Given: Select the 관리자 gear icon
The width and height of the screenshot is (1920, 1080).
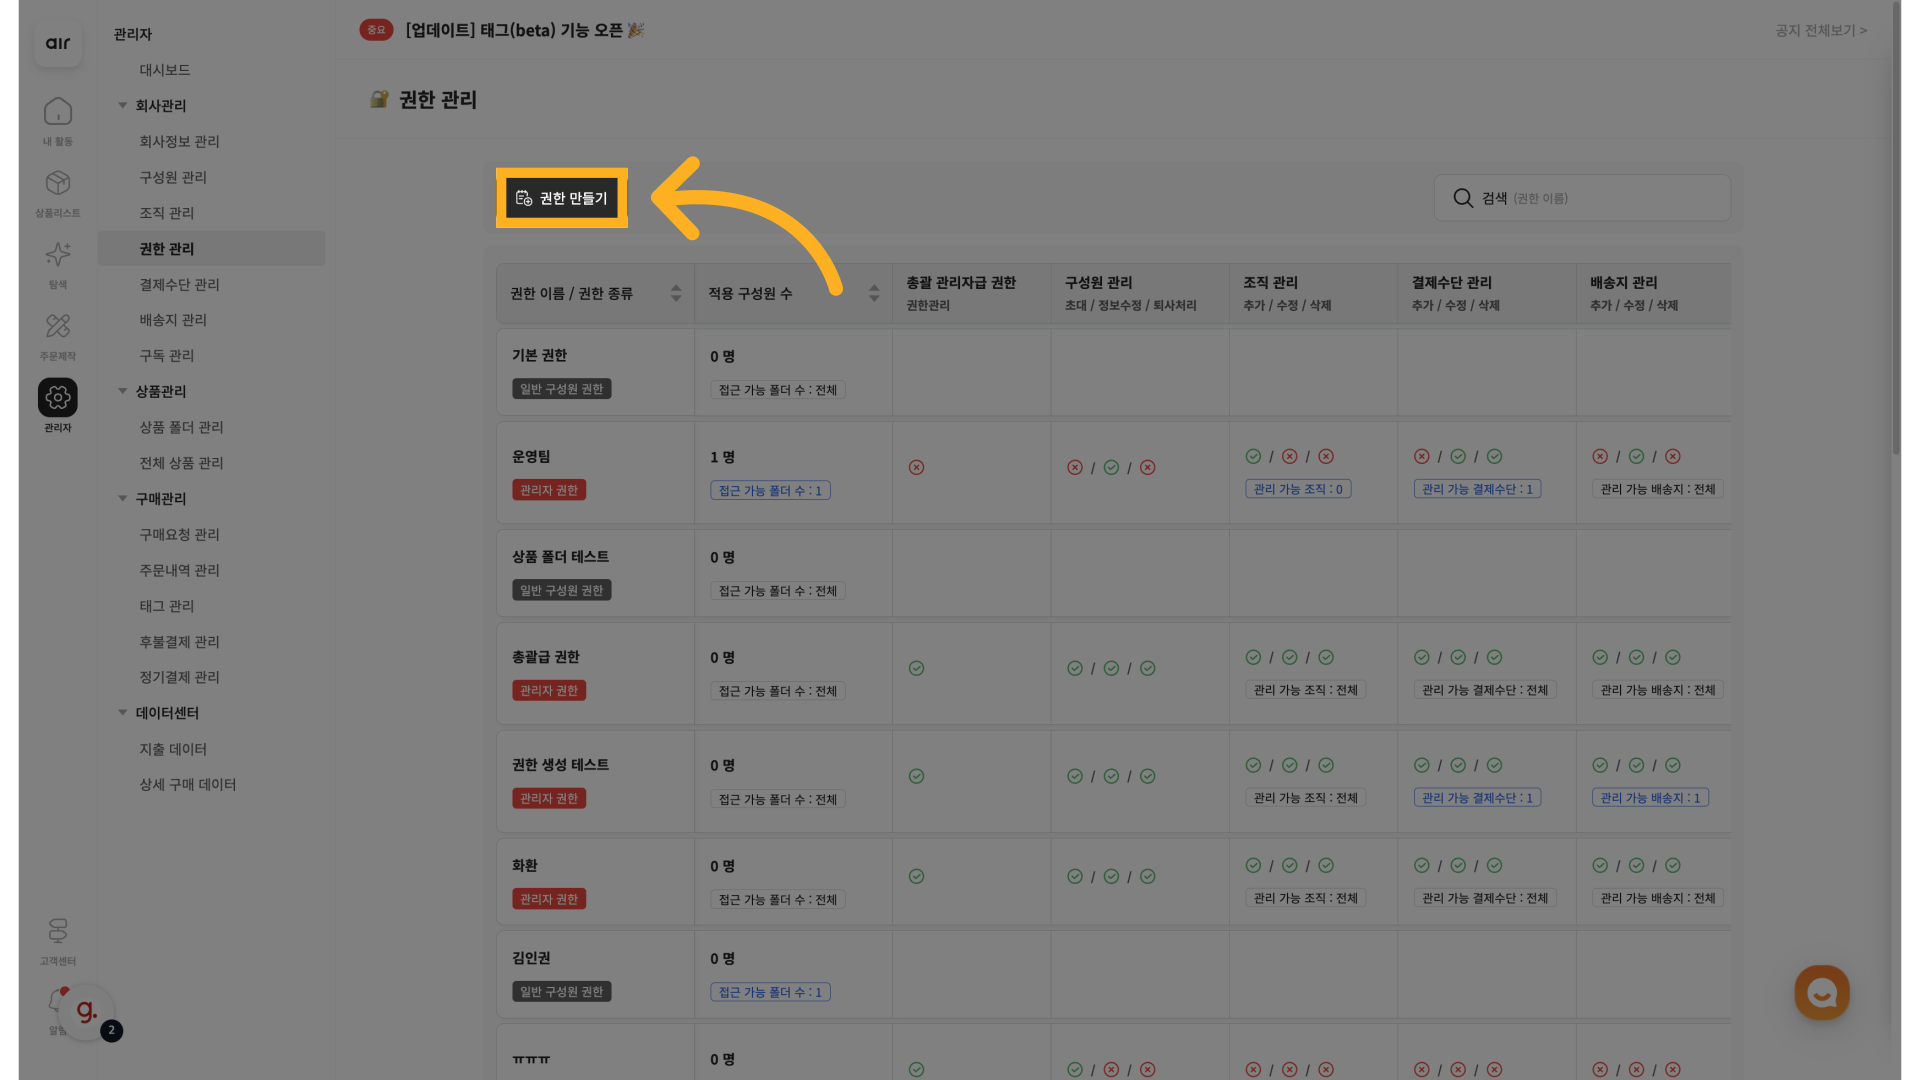Looking at the screenshot, I should click(x=58, y=398).
